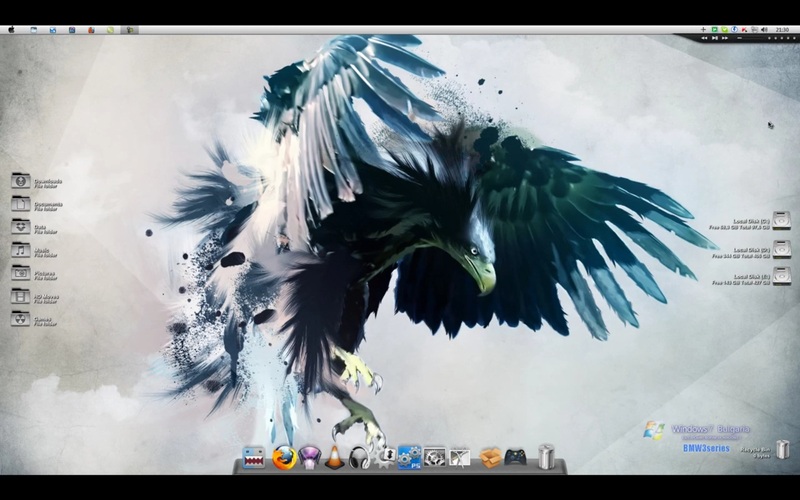Open the gear with arrows dock icon
The width and height of the screenshot is (800, 500).
[x=385, y=457]
